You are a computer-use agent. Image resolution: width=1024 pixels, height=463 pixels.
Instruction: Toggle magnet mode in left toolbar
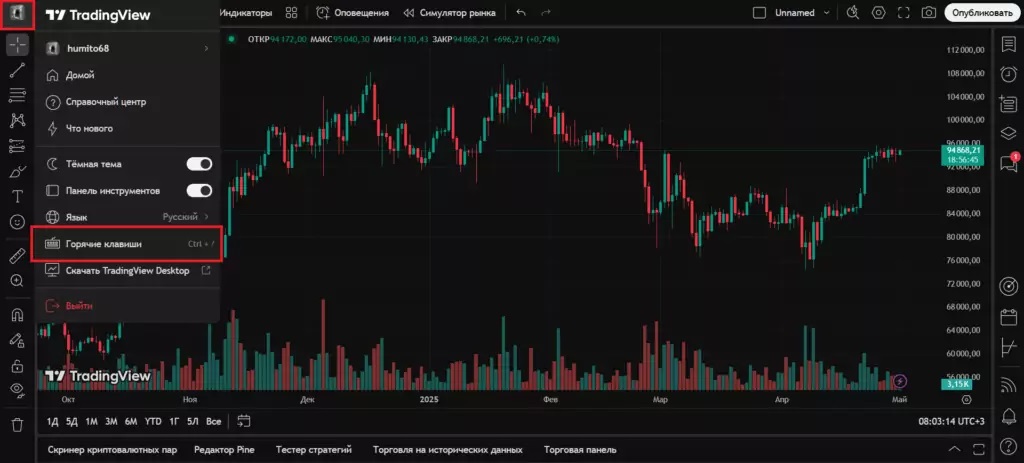[18, 315]
